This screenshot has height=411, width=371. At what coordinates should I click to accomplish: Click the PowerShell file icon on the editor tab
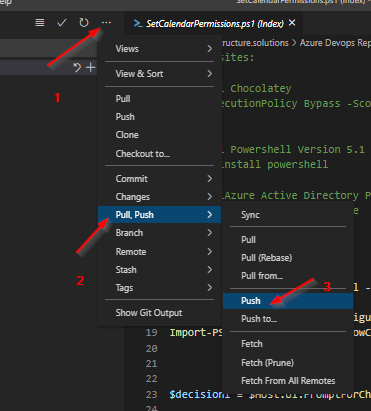click(x=138, y=23)
